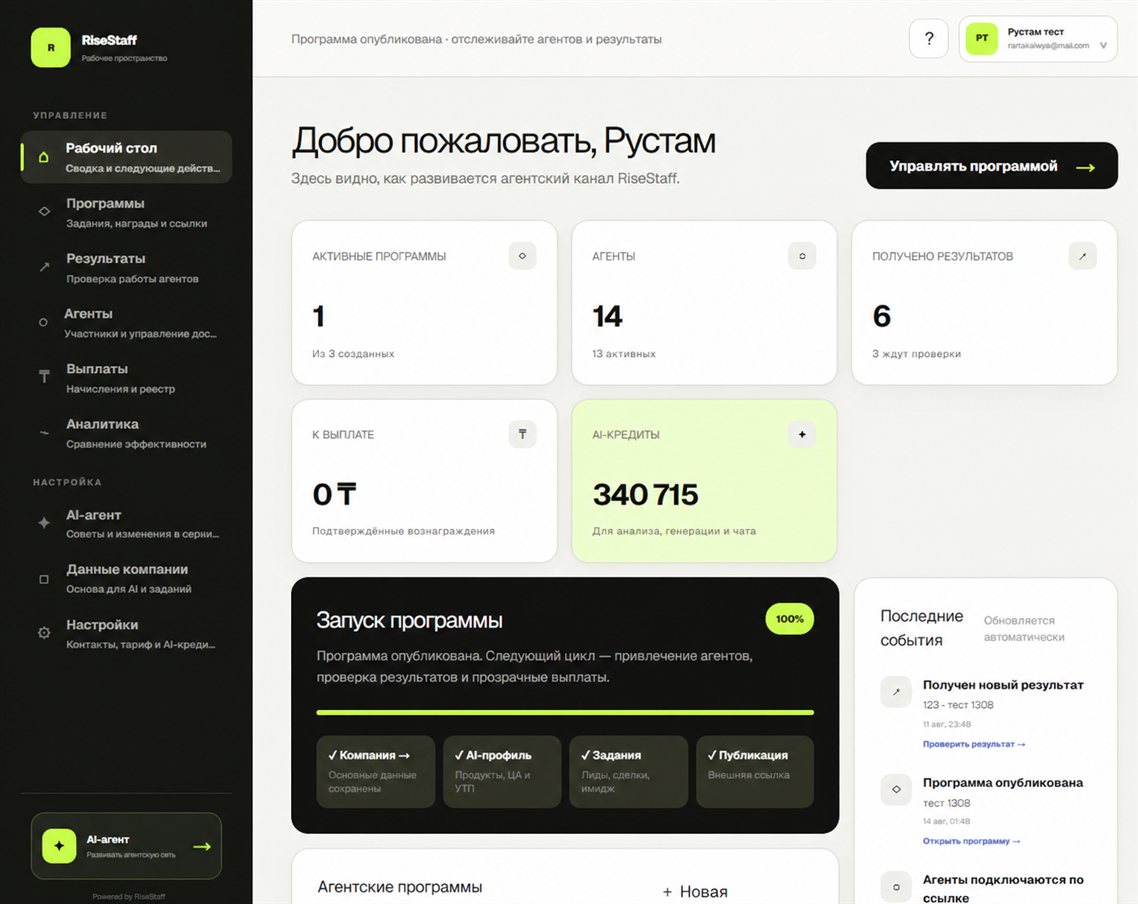Open the Выплаты section
Image resolution: width=1138 pixels, height=904 pixels.
126,377
